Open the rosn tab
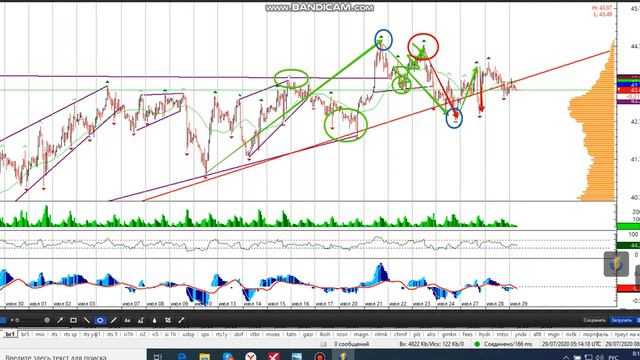 point(342,334)
